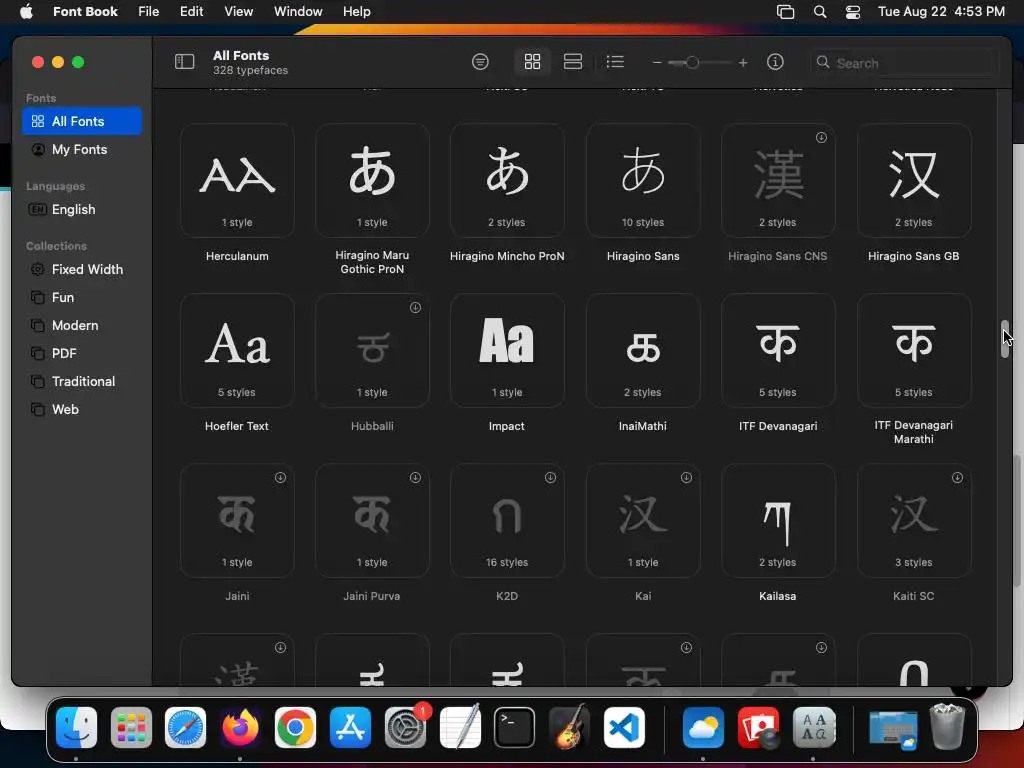Open App Store from the Dock
The height and width of the screenshot is (768, 1024).
(x=350, y=728)
